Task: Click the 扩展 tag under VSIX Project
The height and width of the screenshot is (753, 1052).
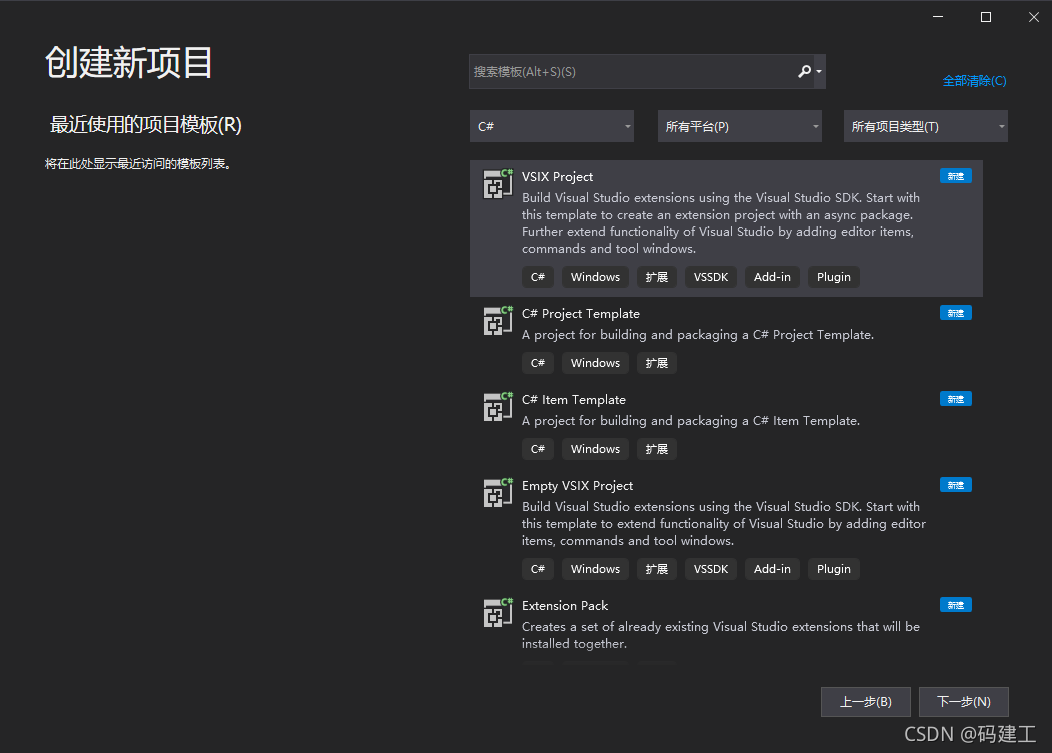Action: (x=657, y=277)
